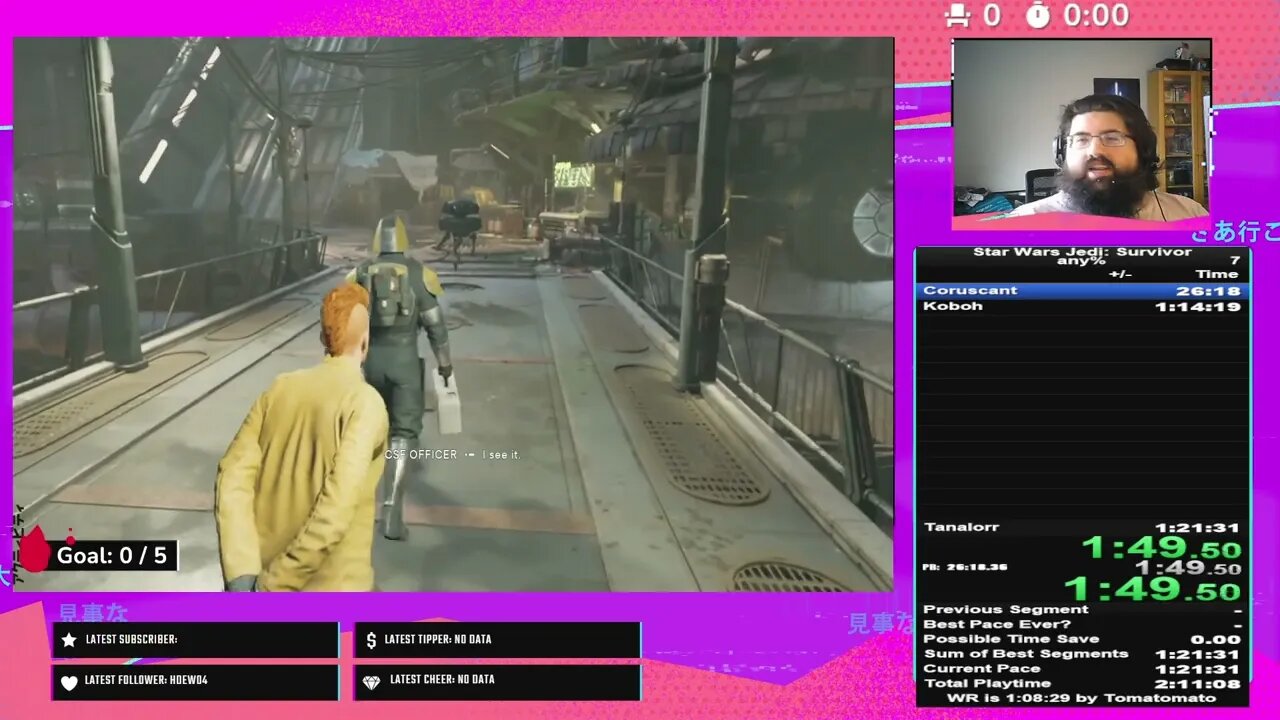Viewport: 1280px width, 720px height.
Task: Click the dollar icon for Latest Tipper
Action: (371, 640)
